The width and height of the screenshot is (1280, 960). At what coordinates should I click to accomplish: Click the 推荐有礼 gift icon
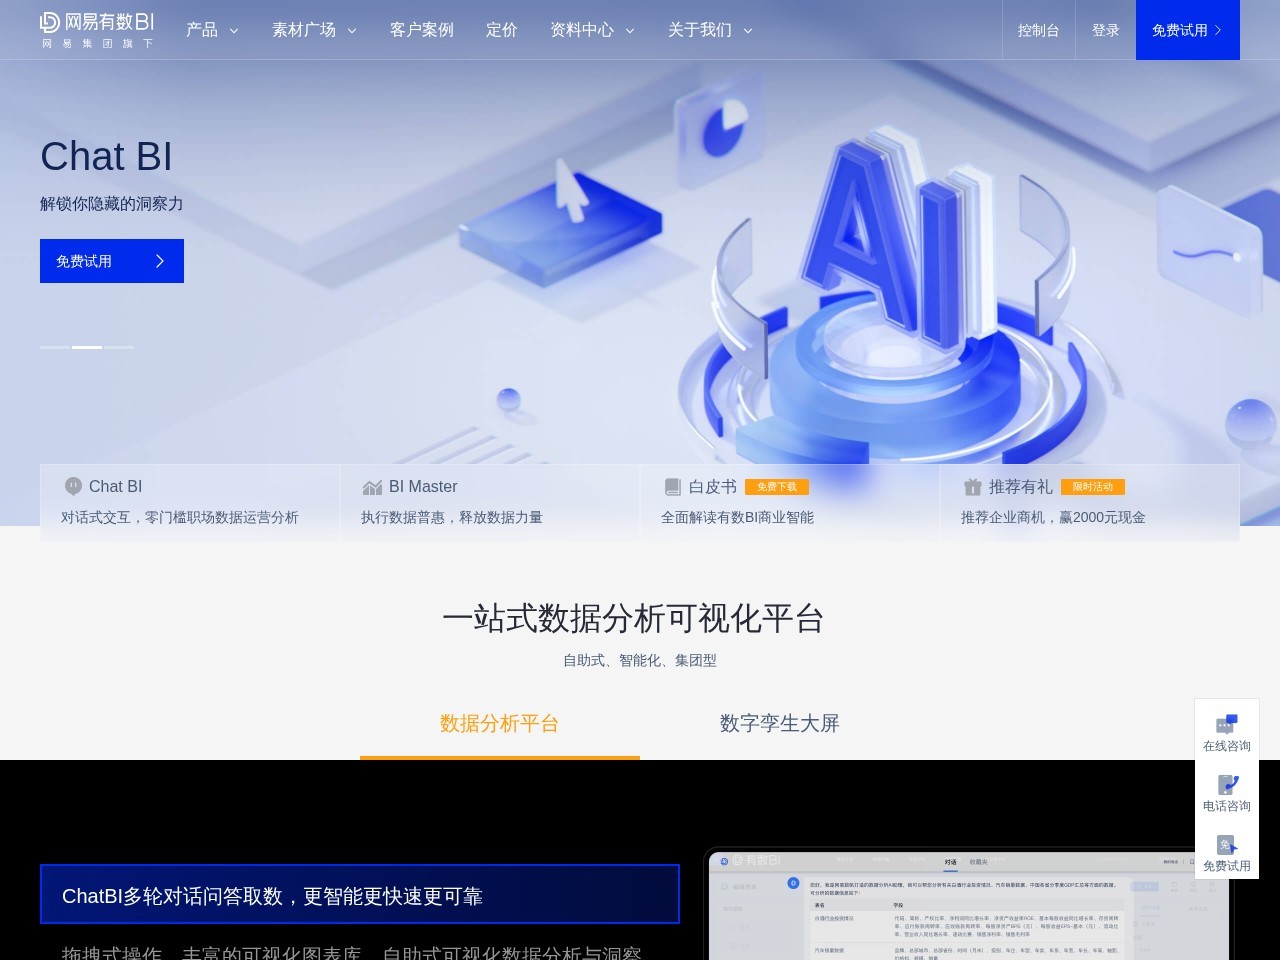(972, 487)
